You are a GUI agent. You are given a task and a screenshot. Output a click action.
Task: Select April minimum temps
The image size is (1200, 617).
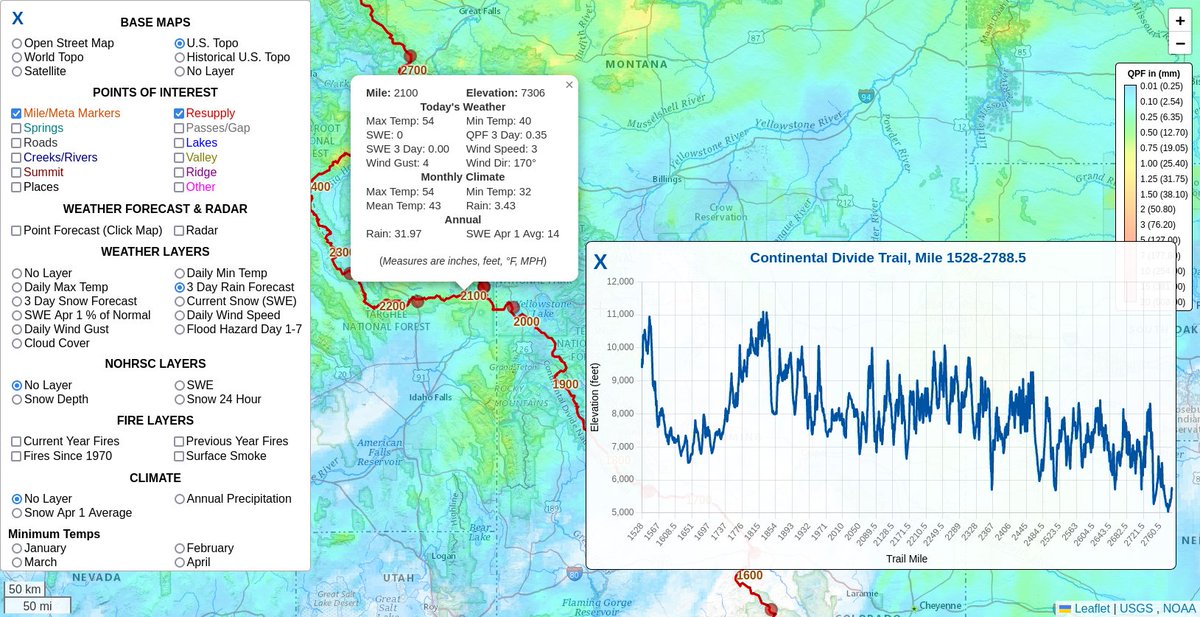(179, 562)
